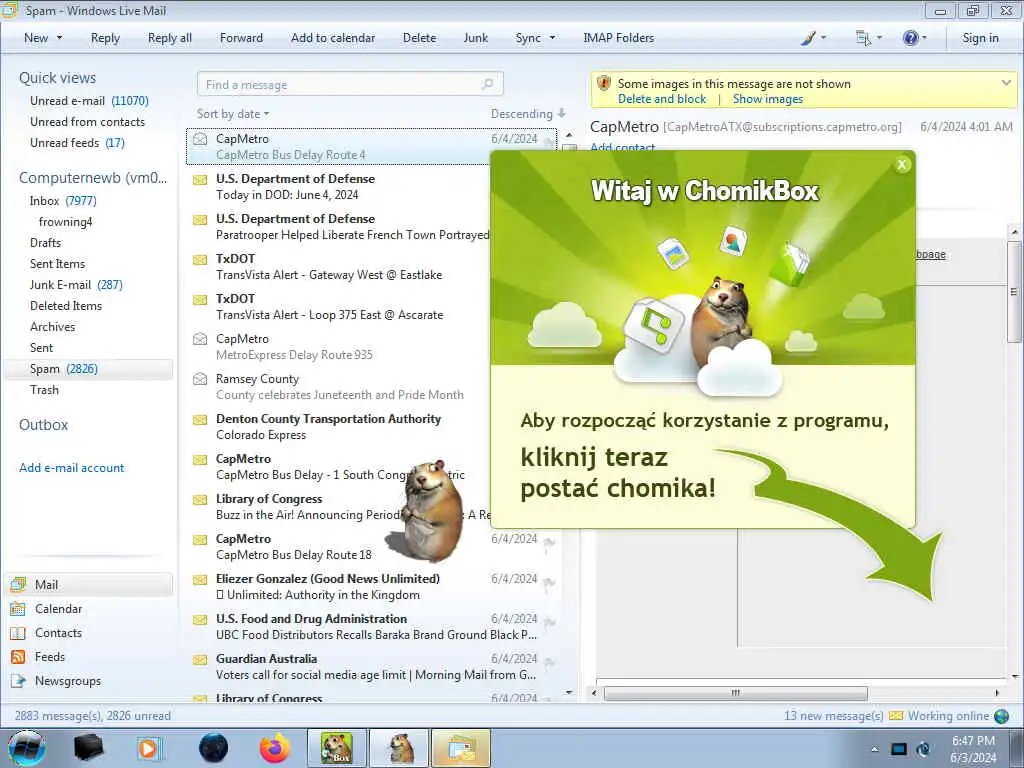
Task: Close the ChomikBox welcome popup
Action: tap(902, 165)
